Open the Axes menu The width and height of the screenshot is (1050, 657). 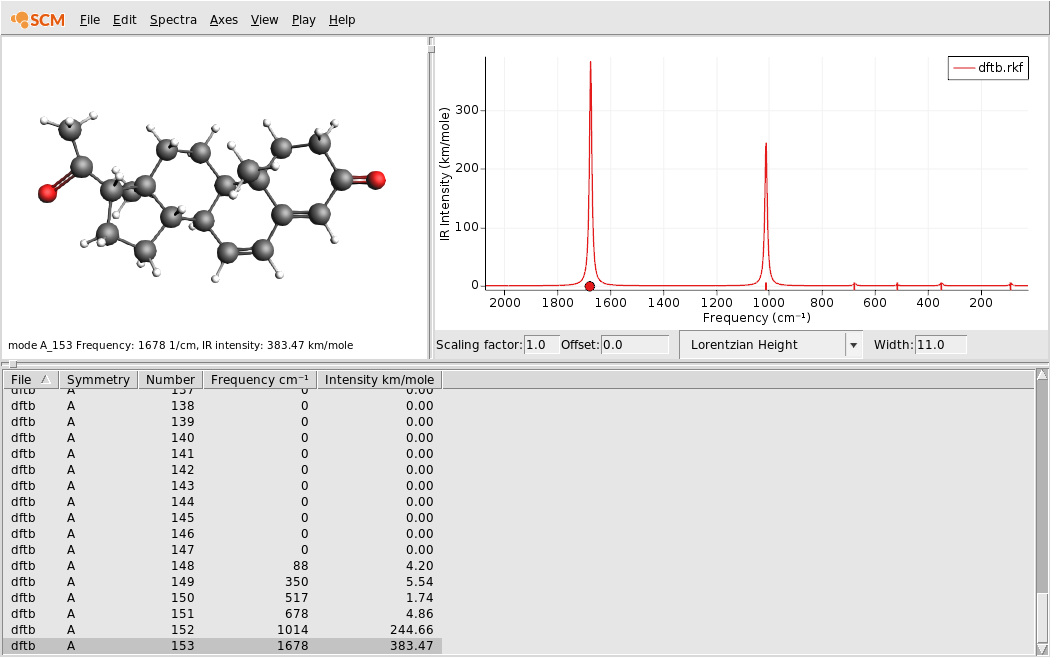224,19
